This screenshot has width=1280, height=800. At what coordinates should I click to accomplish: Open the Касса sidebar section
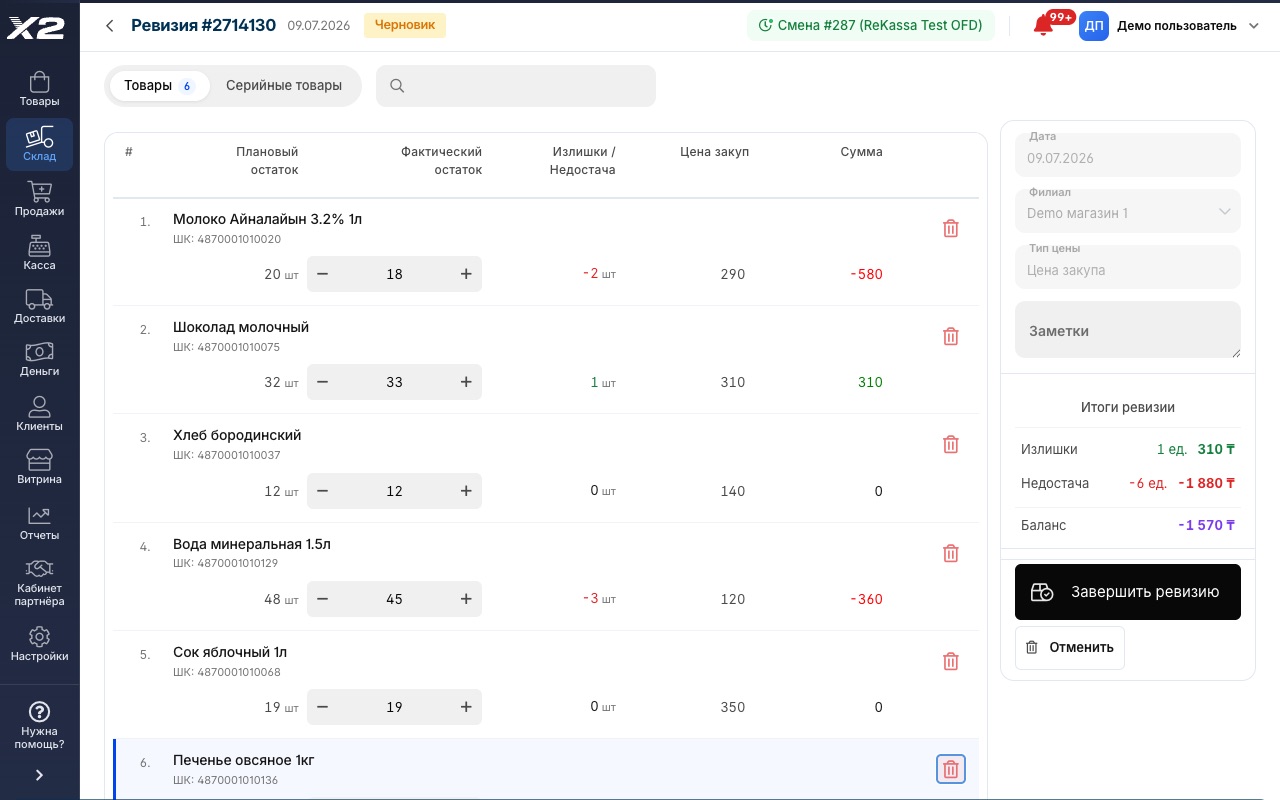[39, 253]
